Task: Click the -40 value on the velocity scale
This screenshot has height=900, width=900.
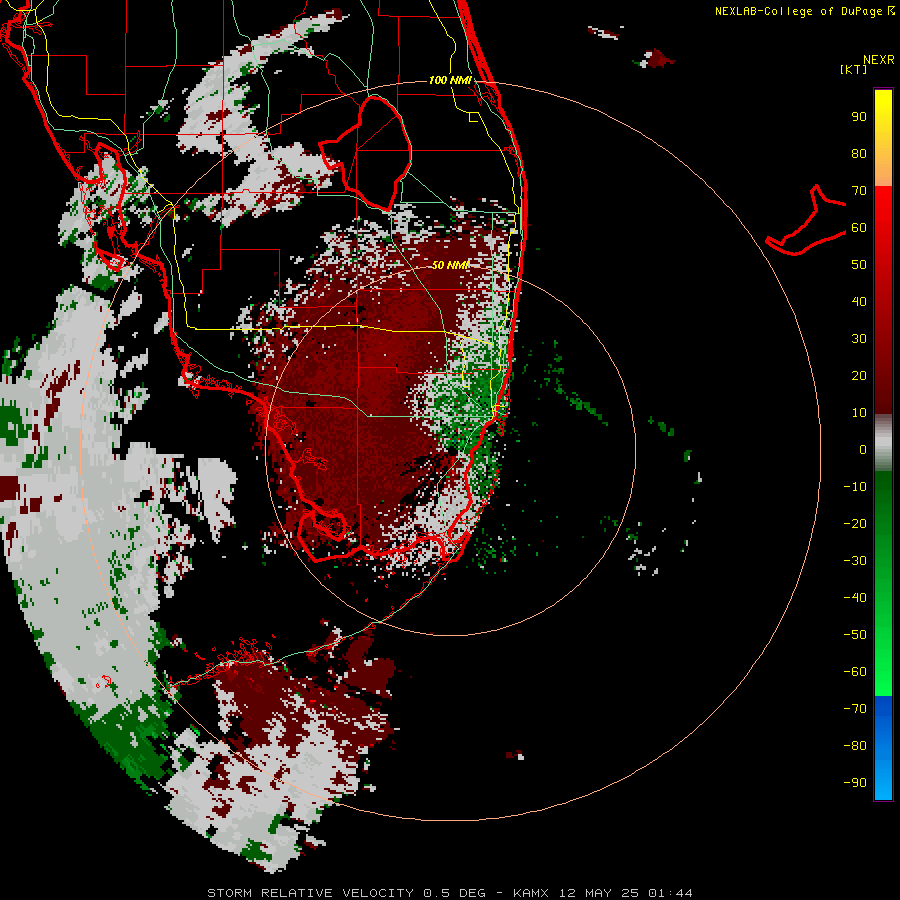Action: (855, 598)
